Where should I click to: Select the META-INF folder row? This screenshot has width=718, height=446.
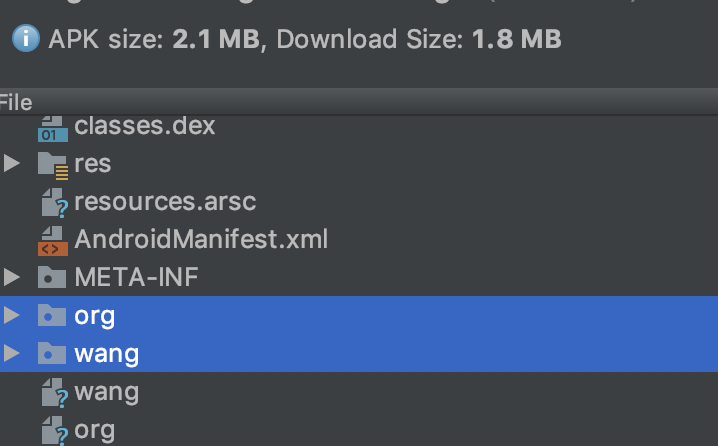coord(359,277)
